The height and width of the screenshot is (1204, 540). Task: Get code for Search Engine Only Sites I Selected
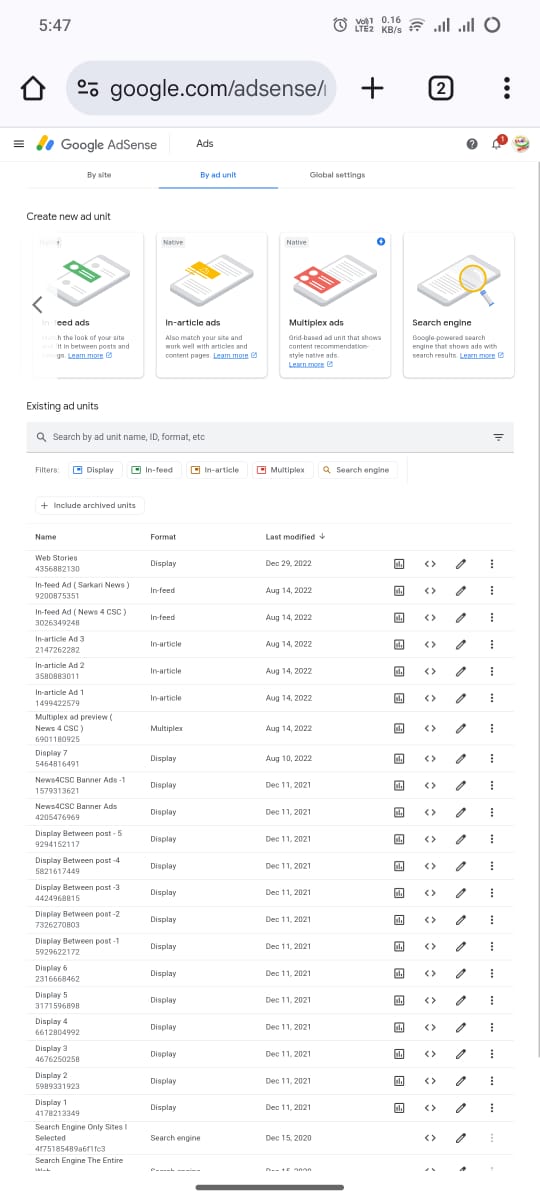coord(430,1138)
